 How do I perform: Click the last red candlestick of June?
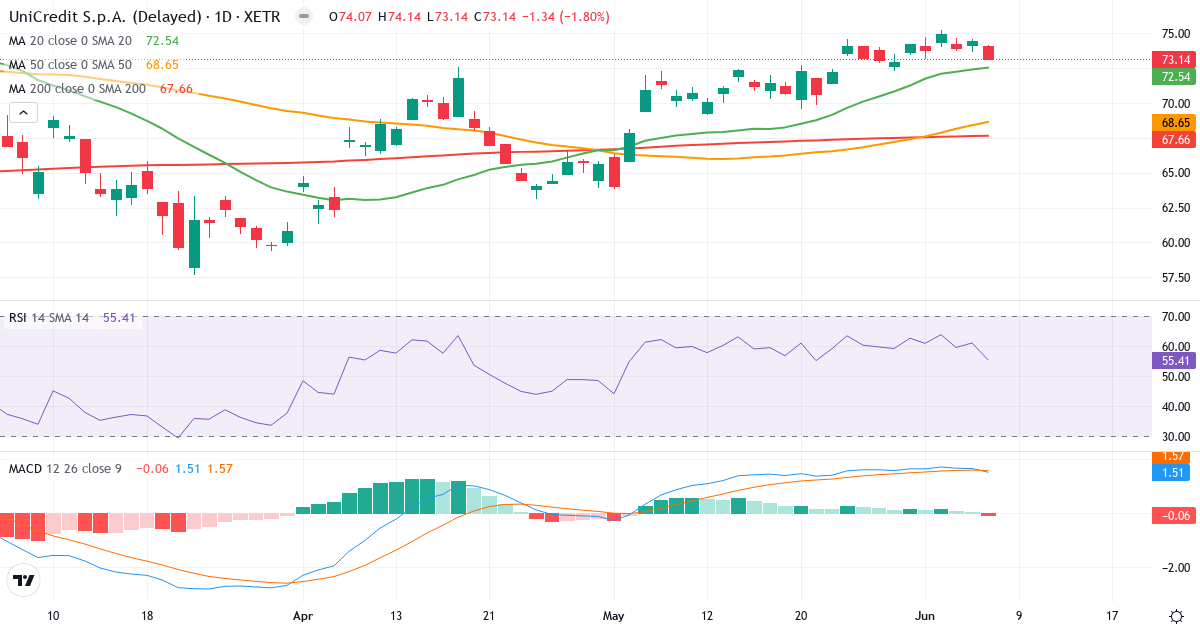point(989,52)
